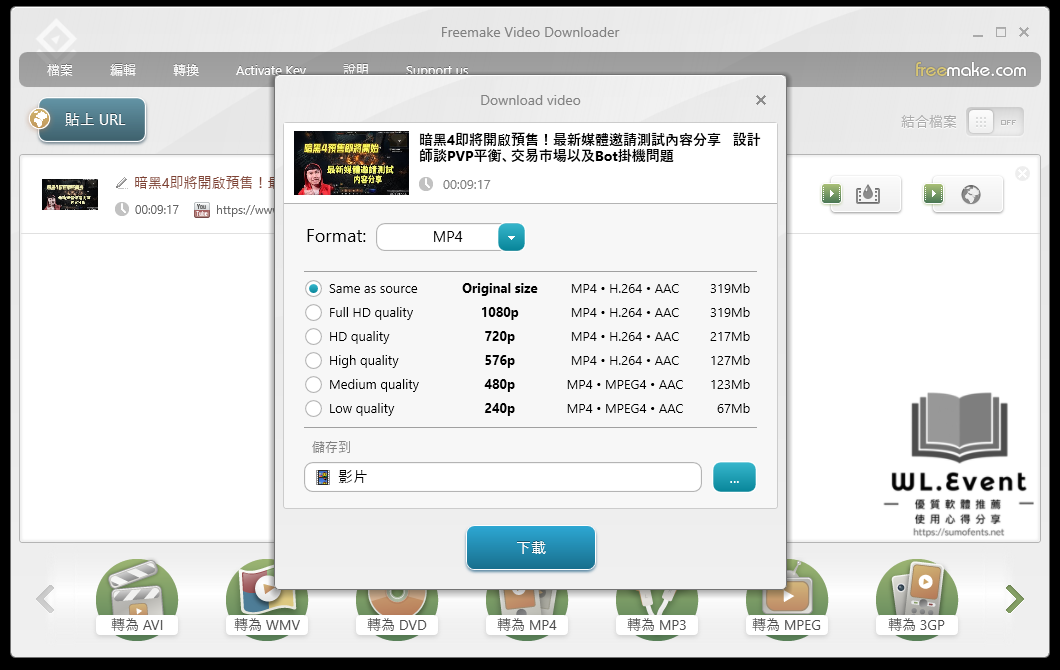Open the Format dropdown arrow
This screenshot has width=1060, height=670.
tap(511, 237)
